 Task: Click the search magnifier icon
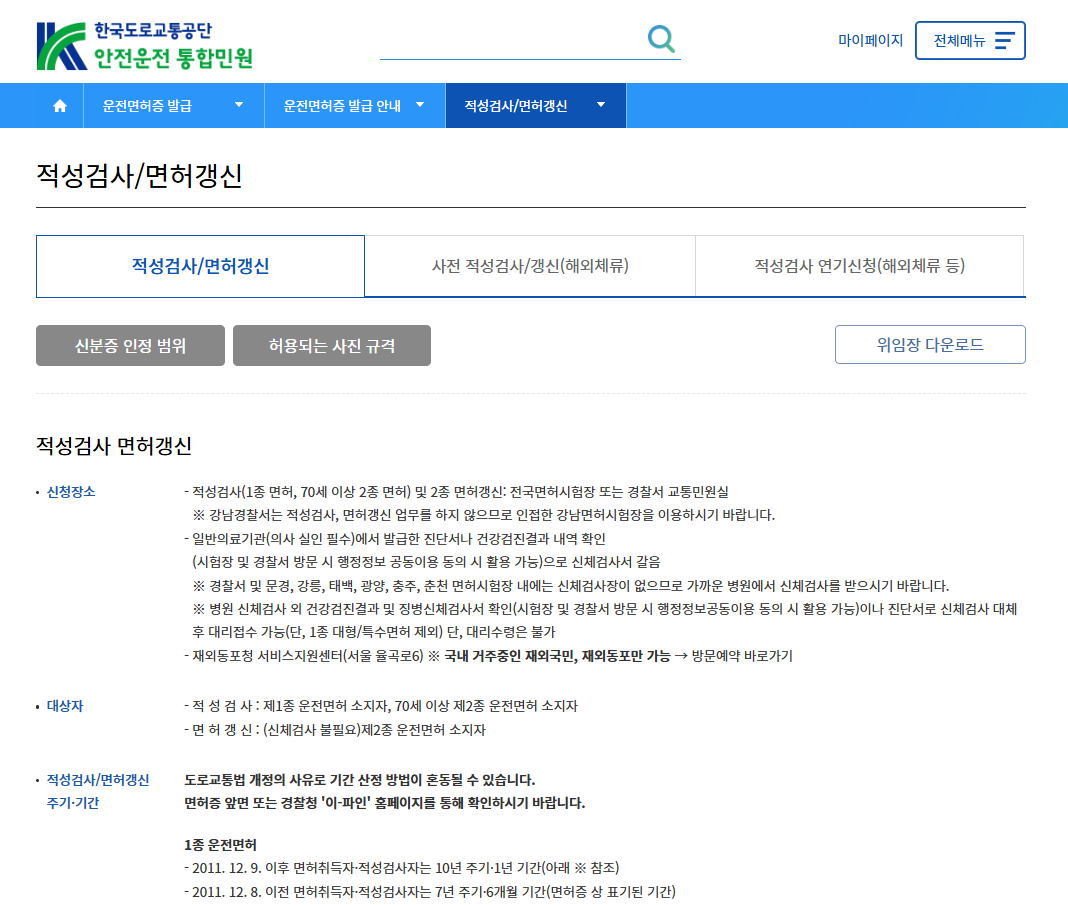(x=660, y=40)
